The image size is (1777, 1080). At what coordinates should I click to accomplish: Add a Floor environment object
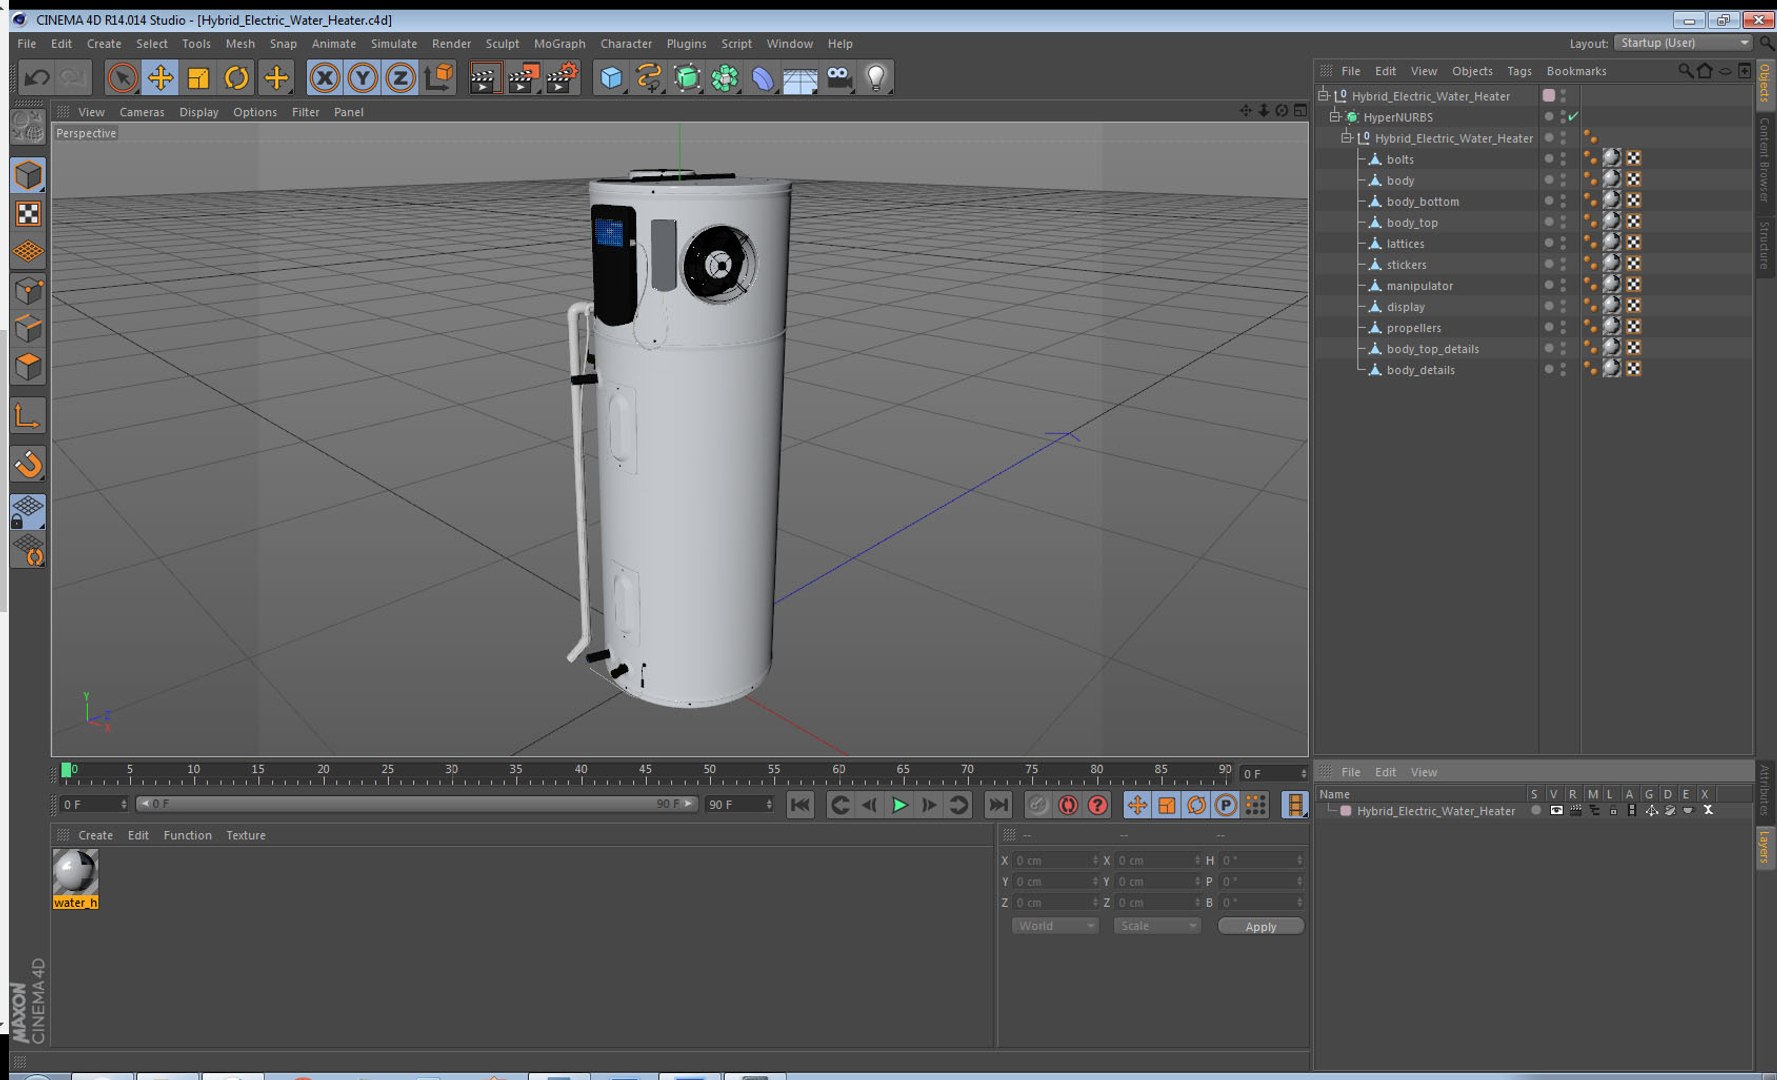coord(800,78)
